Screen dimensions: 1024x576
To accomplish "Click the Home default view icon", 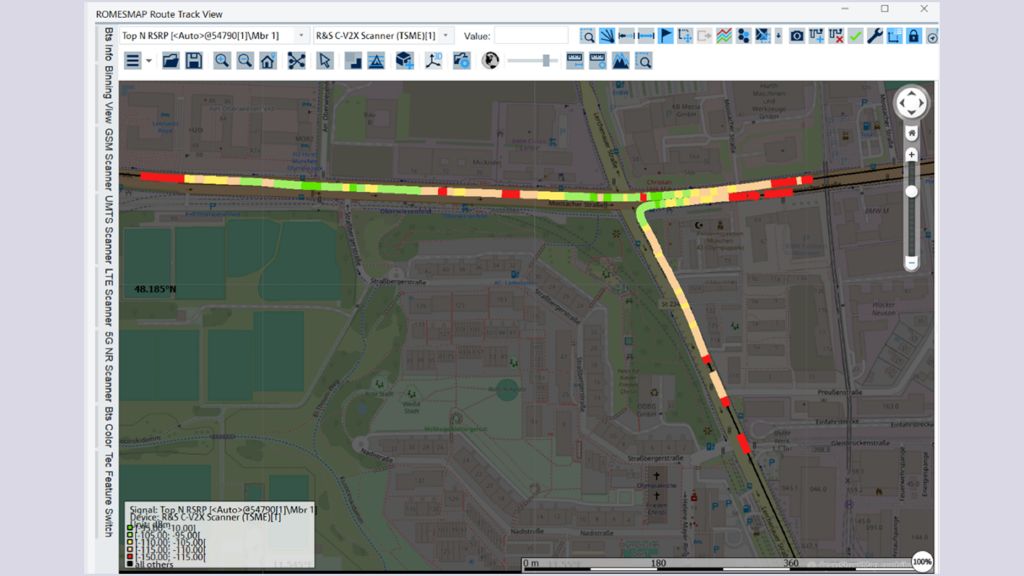I will pyautogui.click(x=268, y=60).
